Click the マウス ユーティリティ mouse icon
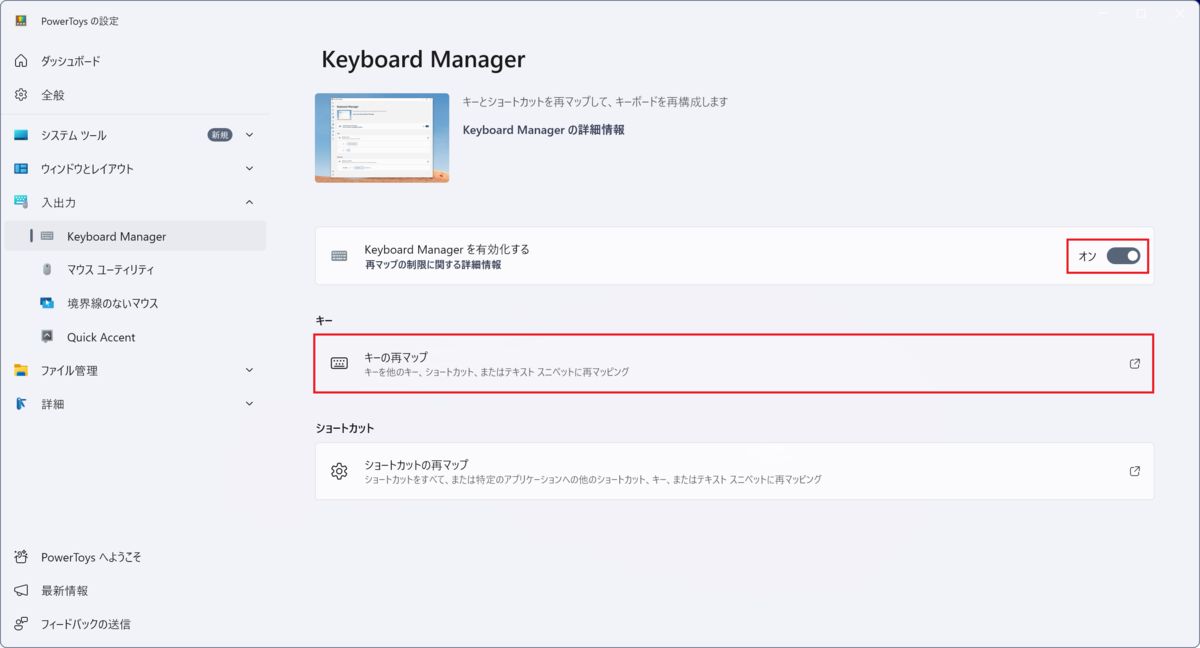 [47, 270]
